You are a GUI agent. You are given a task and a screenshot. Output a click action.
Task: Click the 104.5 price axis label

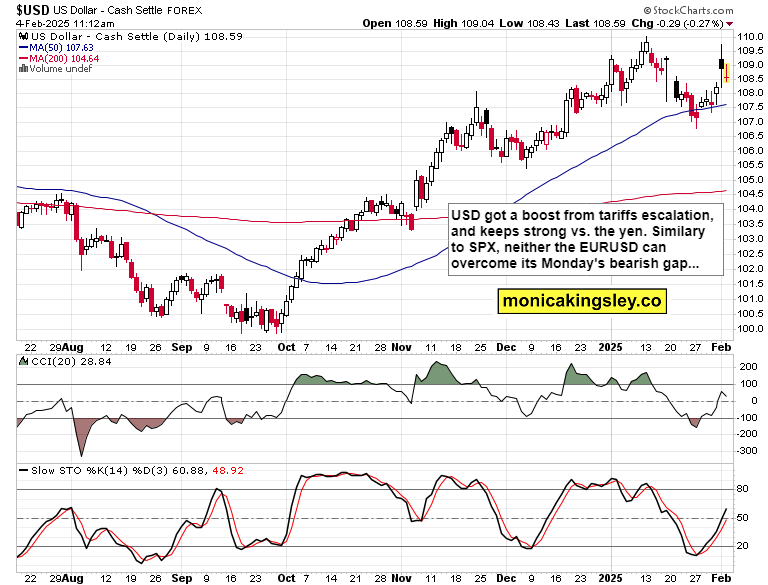[x=750, y=194]
